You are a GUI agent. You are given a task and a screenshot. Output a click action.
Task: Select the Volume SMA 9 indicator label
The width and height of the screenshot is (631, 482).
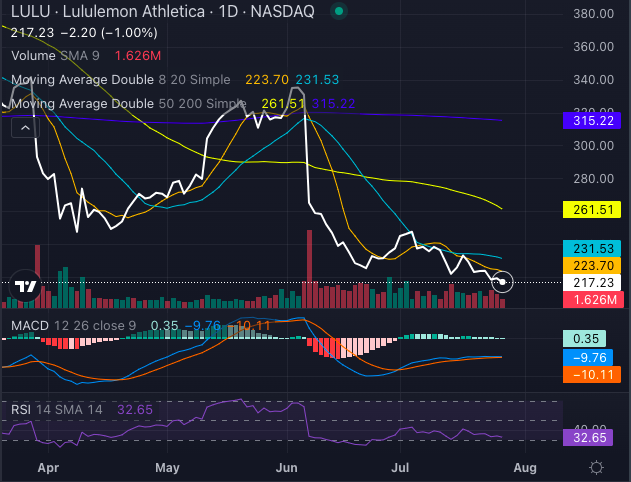click(x=55, y=56)
